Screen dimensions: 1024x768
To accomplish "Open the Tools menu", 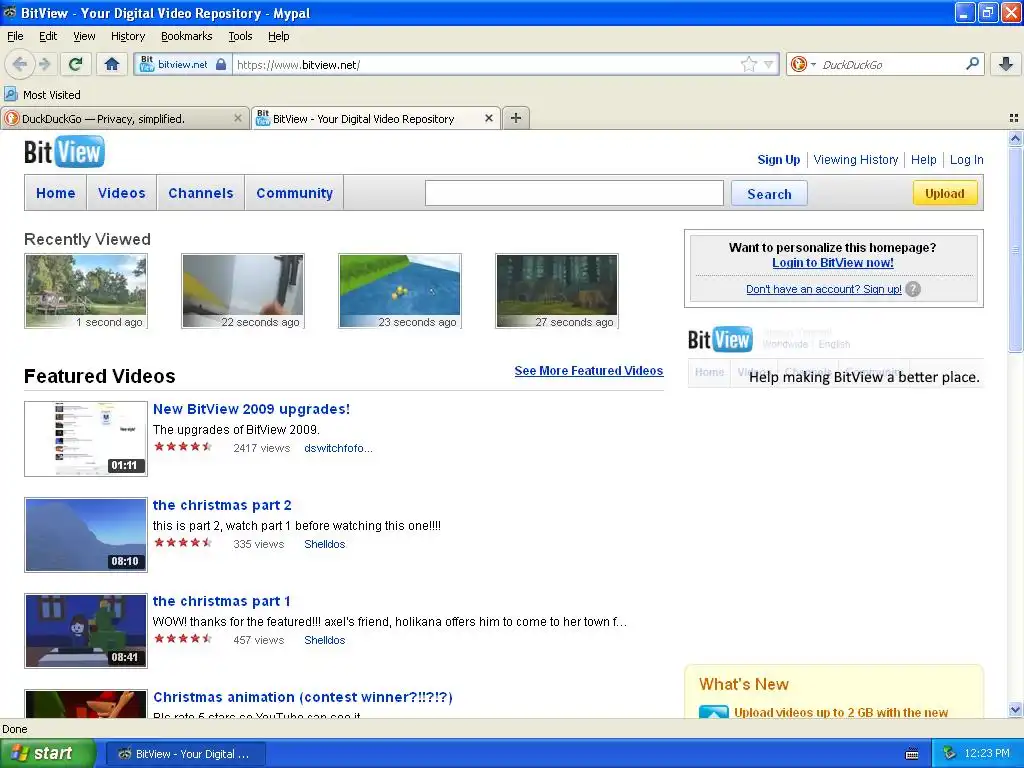I will 240,36.
